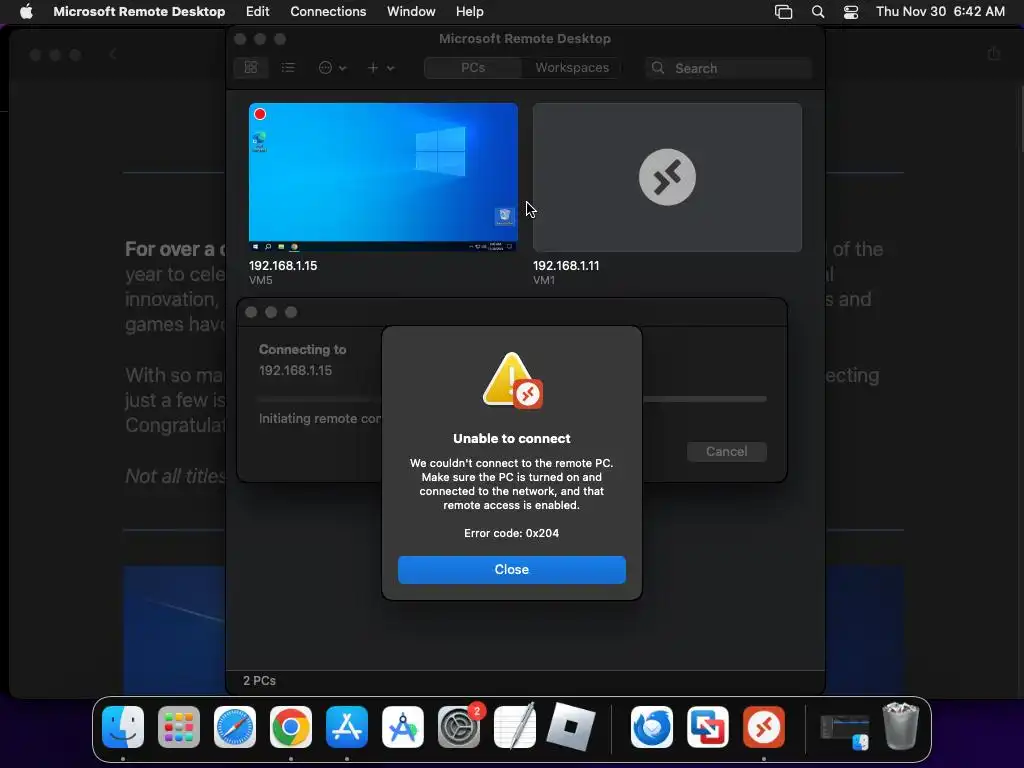Click the warning icon in error dialog
This screenshot has width=1024, height=768.
[x=512, y=381]
